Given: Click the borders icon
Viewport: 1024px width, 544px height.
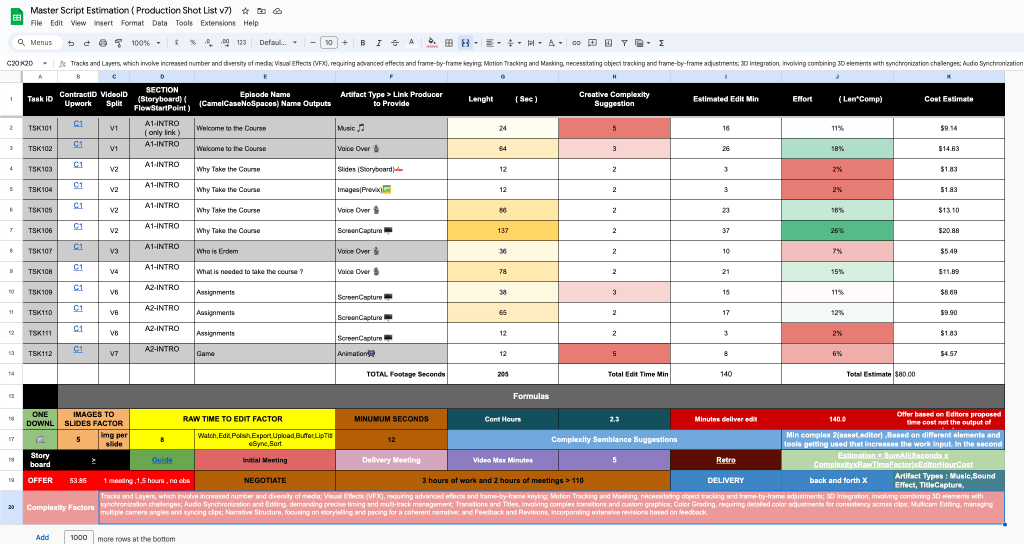Looking at the screenshot, I should click(x=449, y=43).
